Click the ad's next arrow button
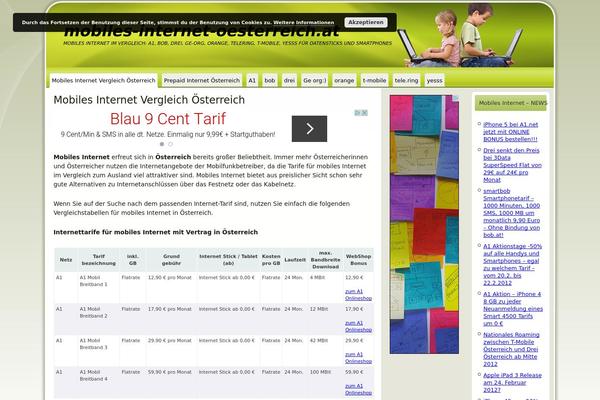 (309, 129)
